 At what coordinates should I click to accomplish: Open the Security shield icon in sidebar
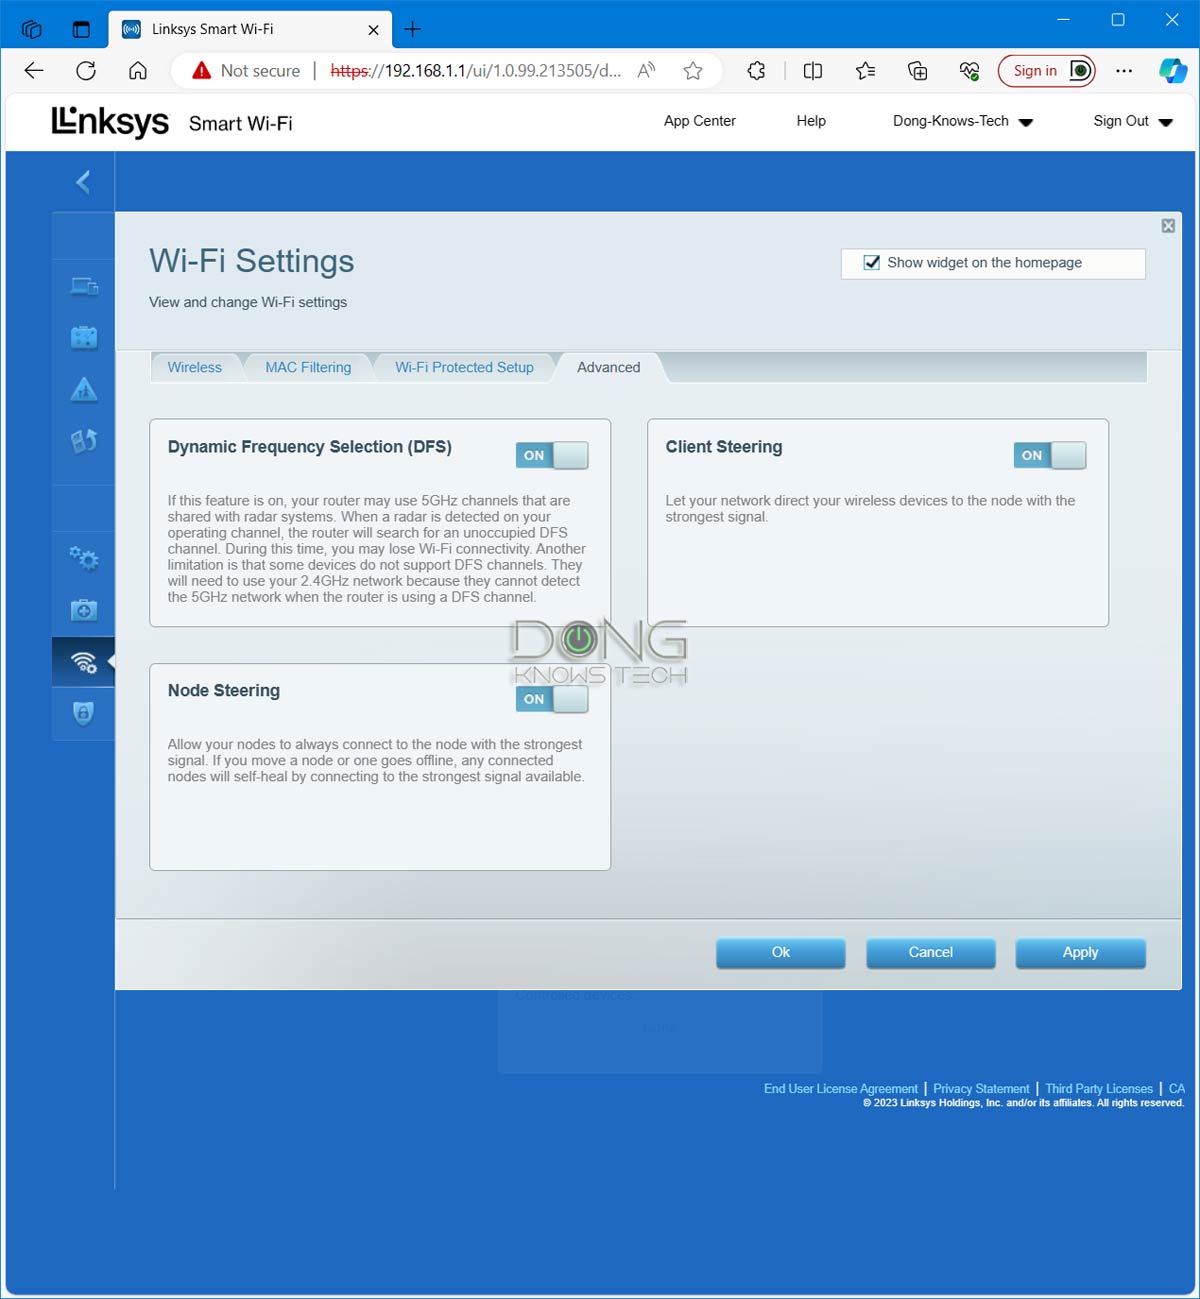click(x=83, y=714)
